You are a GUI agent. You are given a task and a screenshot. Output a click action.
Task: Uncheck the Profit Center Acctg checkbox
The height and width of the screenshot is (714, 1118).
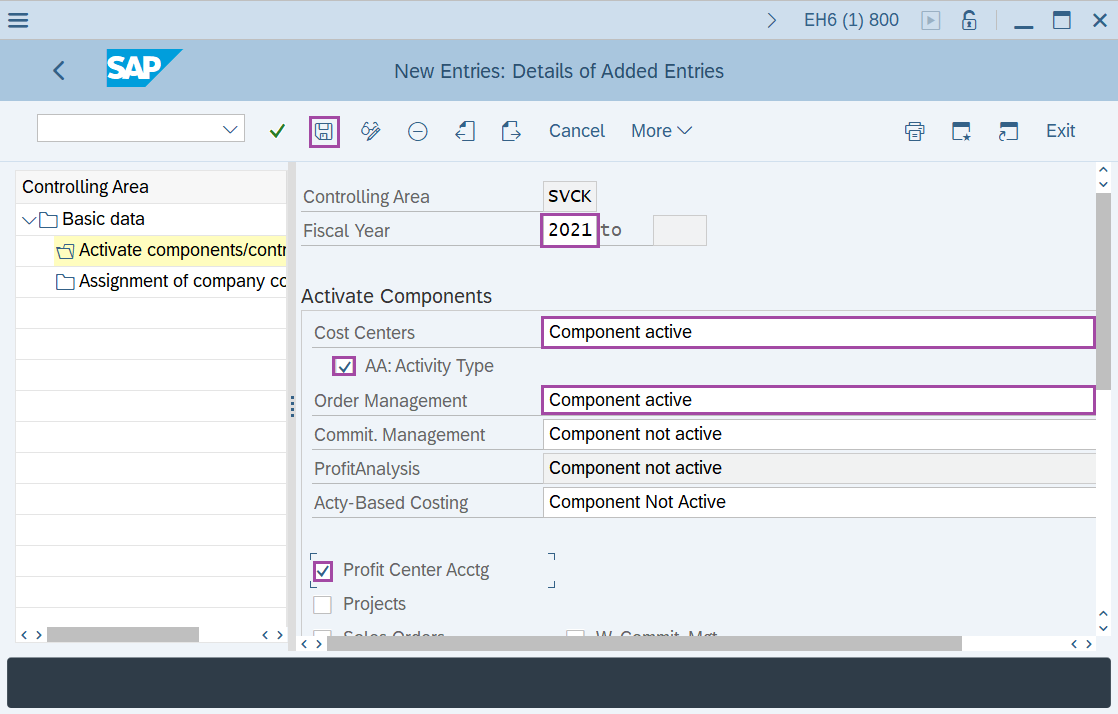pos(323,570)
